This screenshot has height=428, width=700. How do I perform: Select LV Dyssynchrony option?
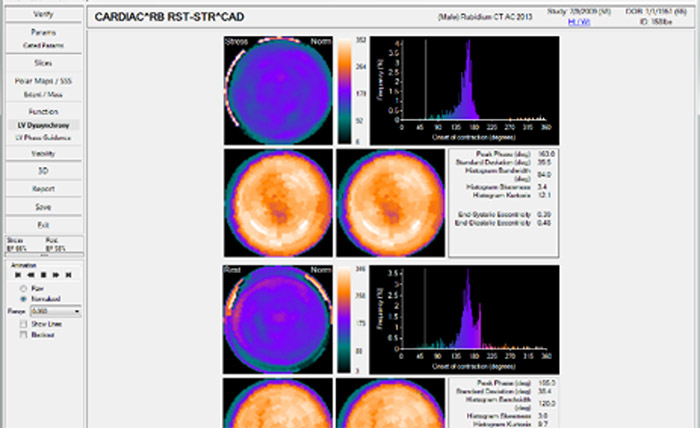(x=42, y=125)
